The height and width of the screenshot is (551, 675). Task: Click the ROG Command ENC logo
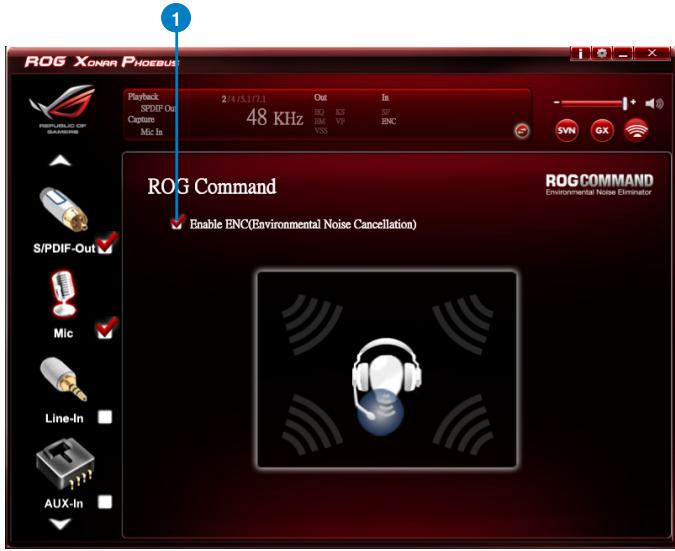tap(599, 185)
